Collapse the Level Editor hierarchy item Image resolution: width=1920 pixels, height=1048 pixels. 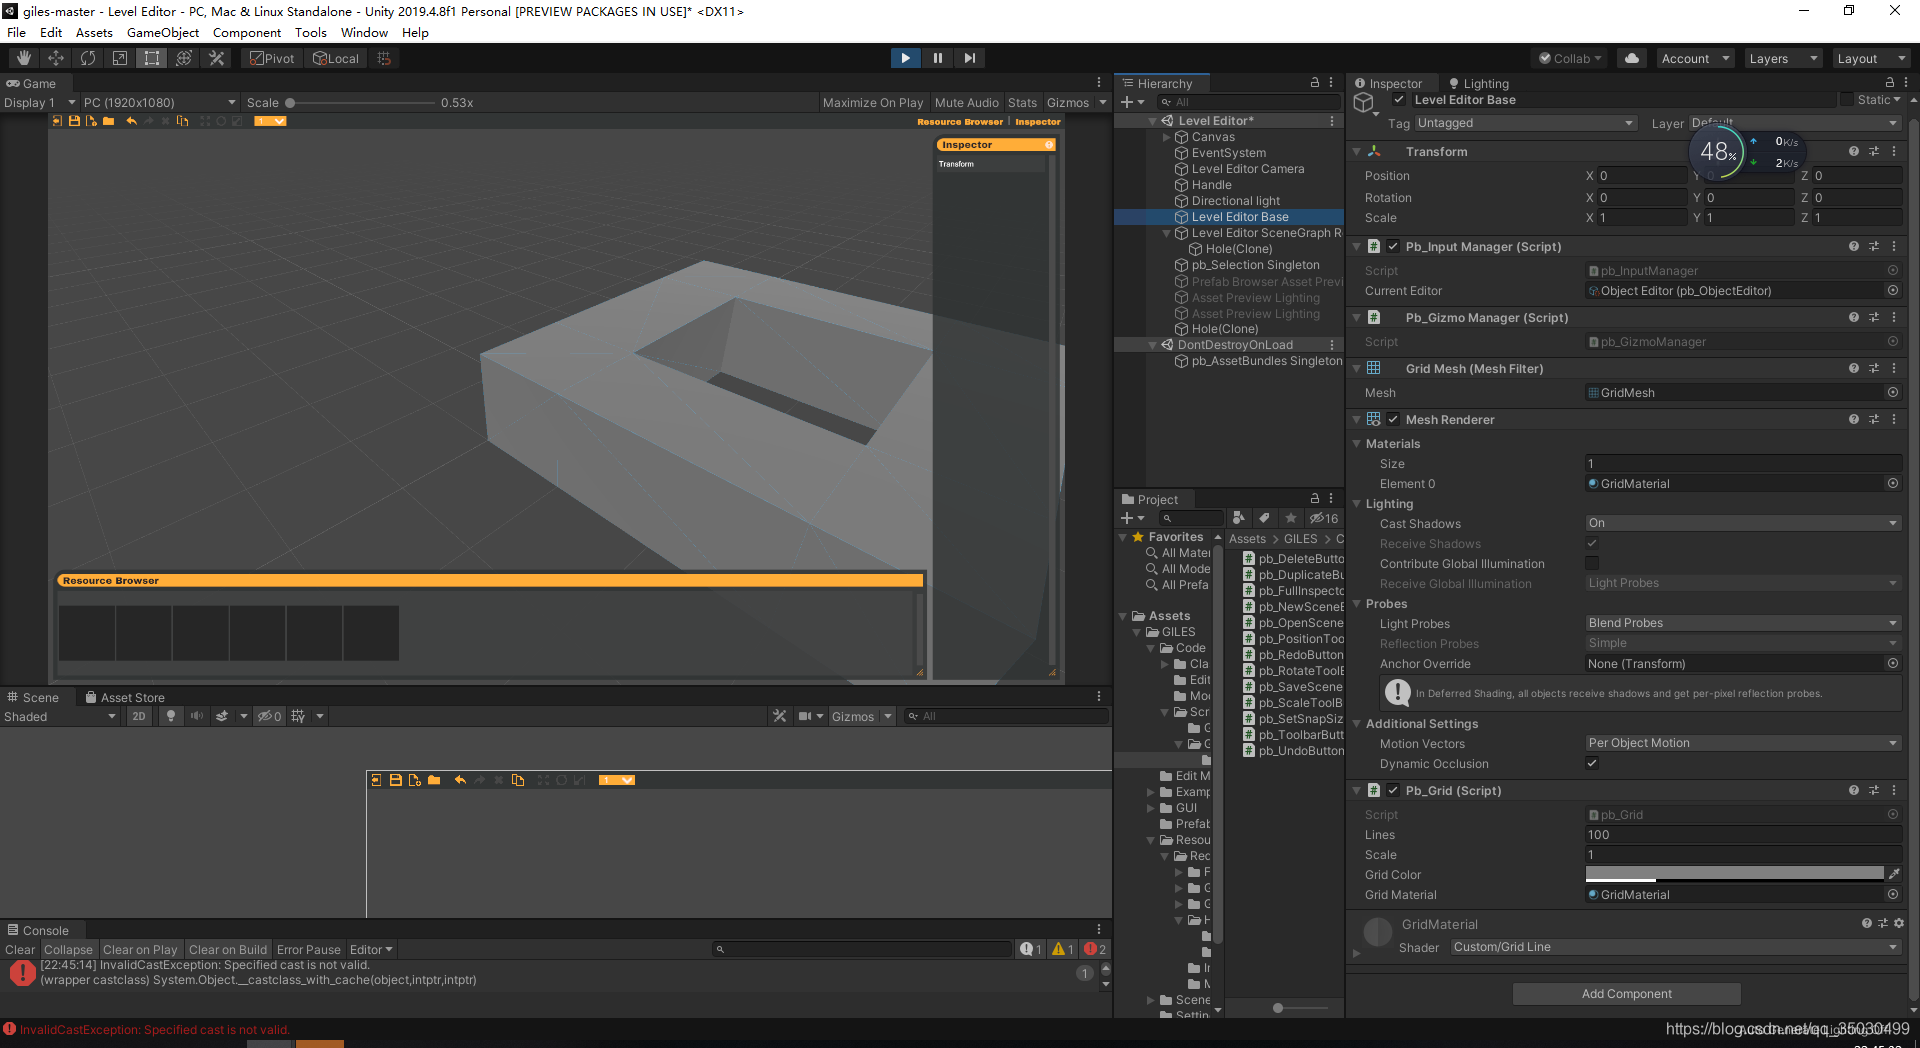(x=1152, y=119)
